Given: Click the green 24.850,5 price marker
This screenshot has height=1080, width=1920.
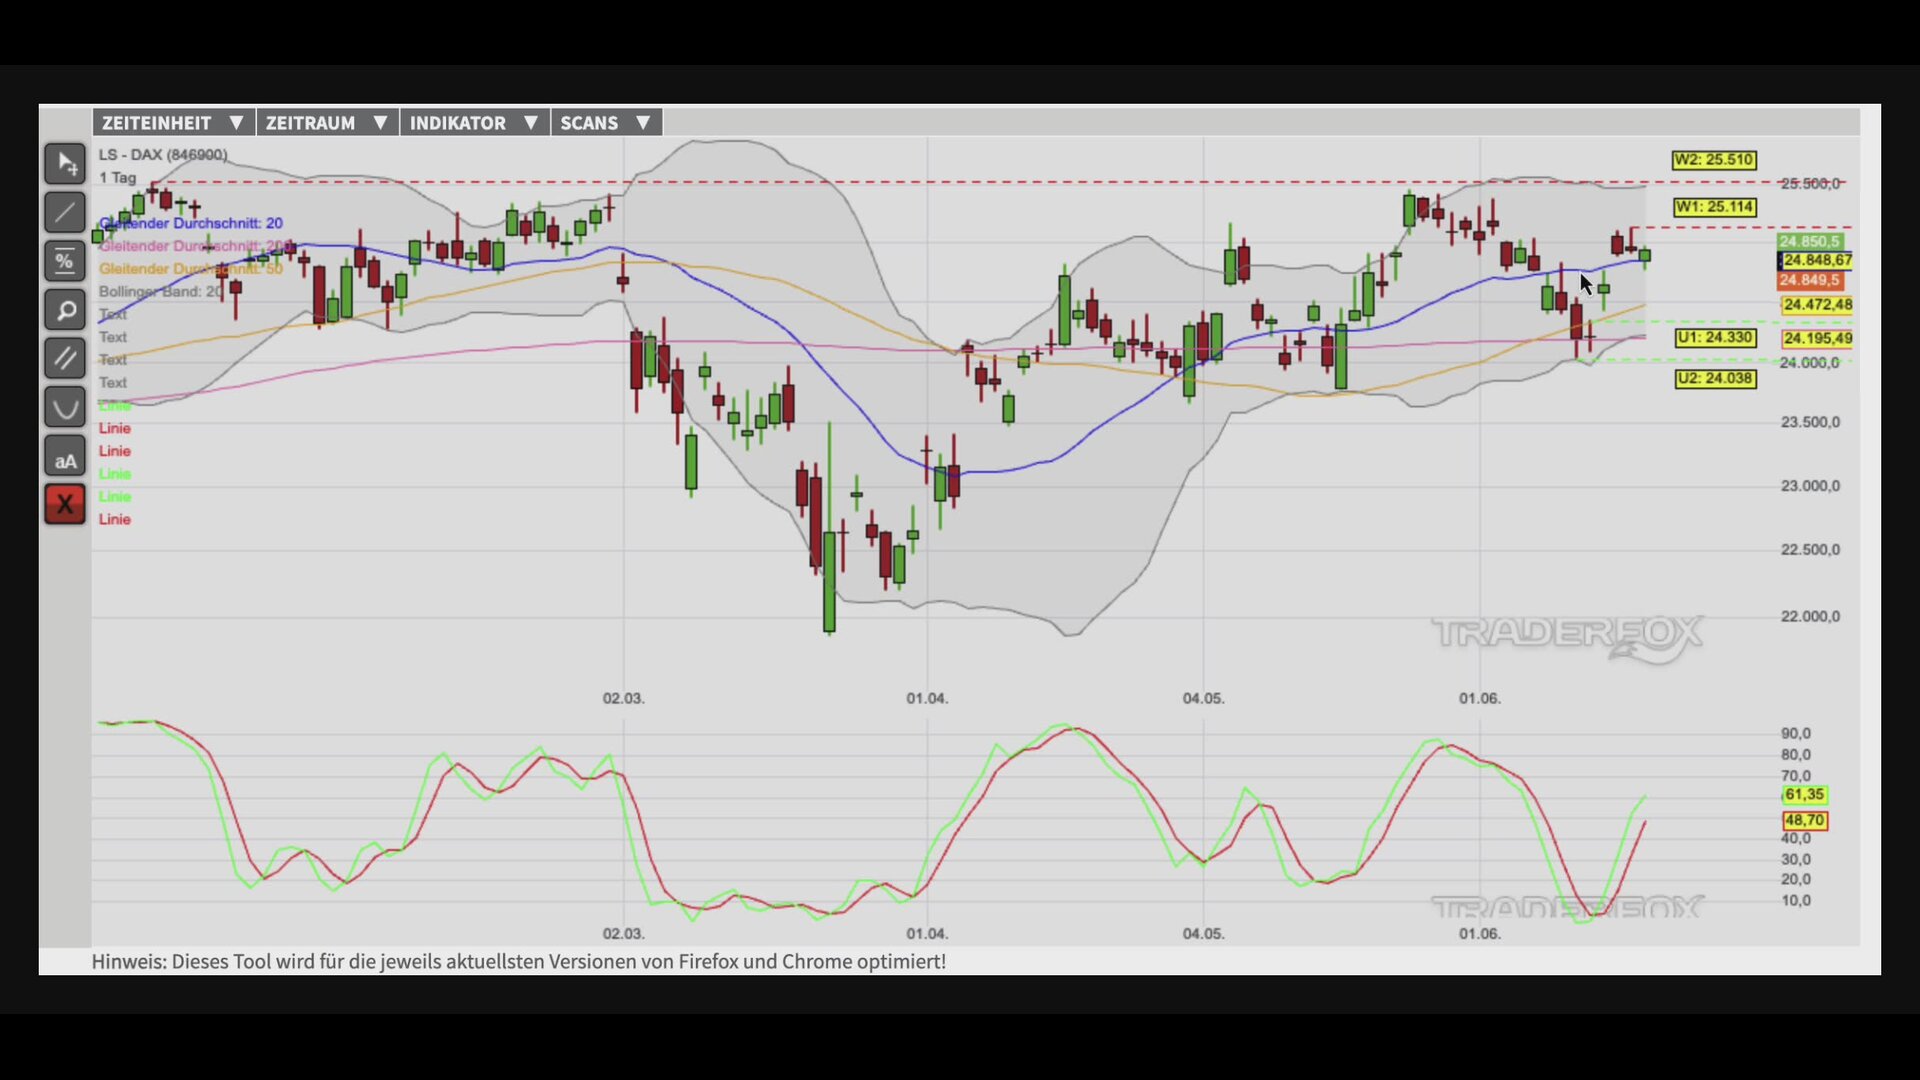Looking at the screenshot, I should pos(1809,242).
